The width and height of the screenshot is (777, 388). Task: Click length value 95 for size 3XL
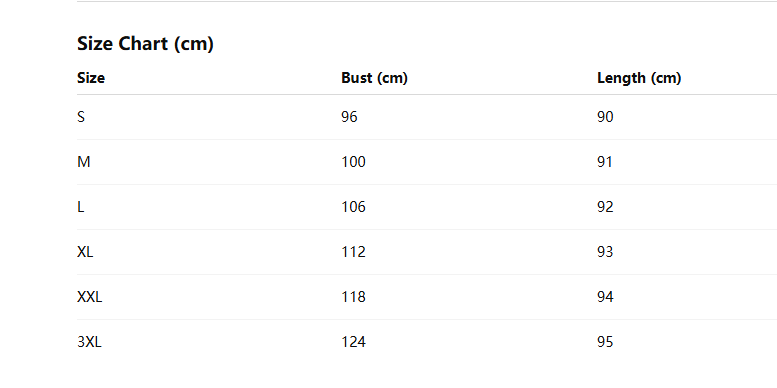605,342
